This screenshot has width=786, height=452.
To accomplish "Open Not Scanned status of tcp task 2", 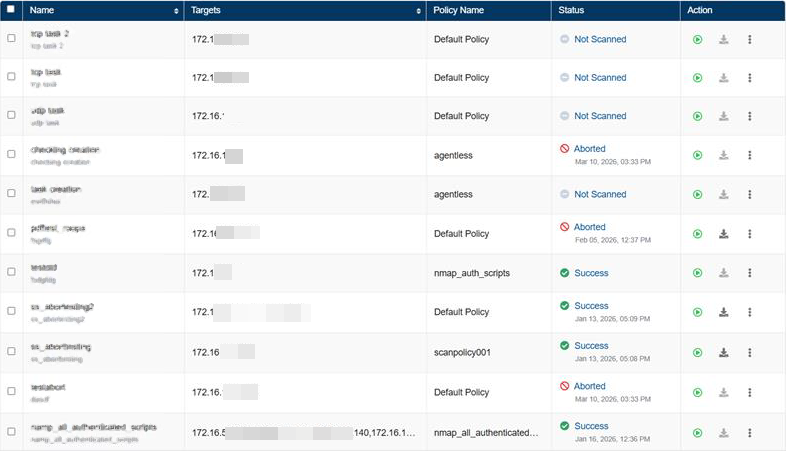I will (600, 39).
